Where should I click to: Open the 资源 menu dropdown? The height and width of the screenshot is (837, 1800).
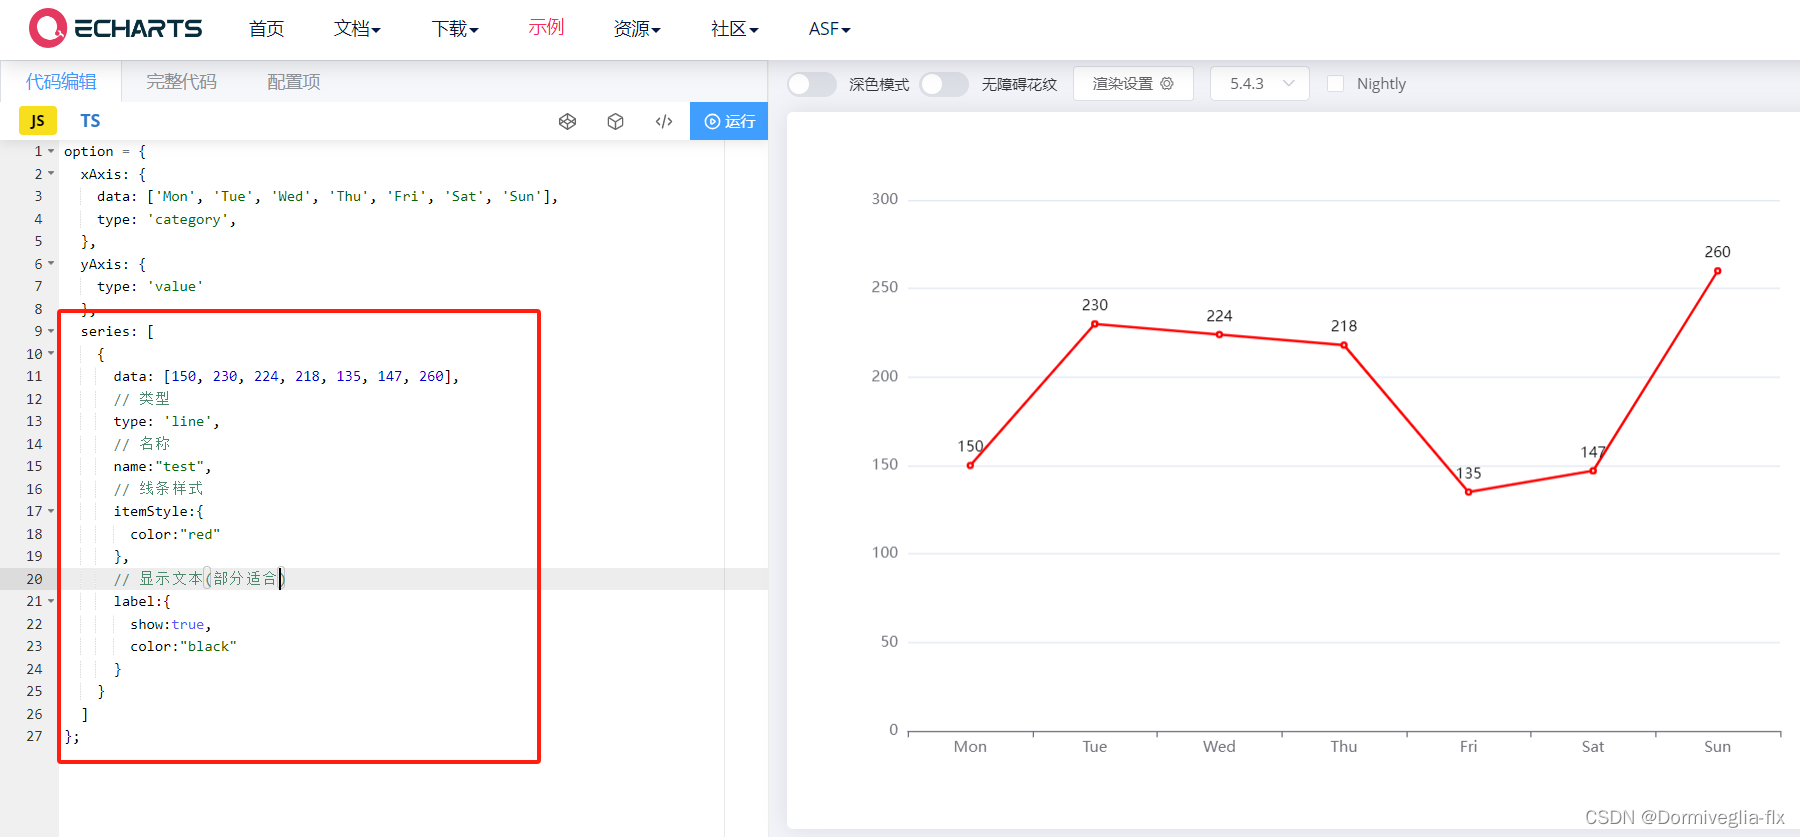637,29
